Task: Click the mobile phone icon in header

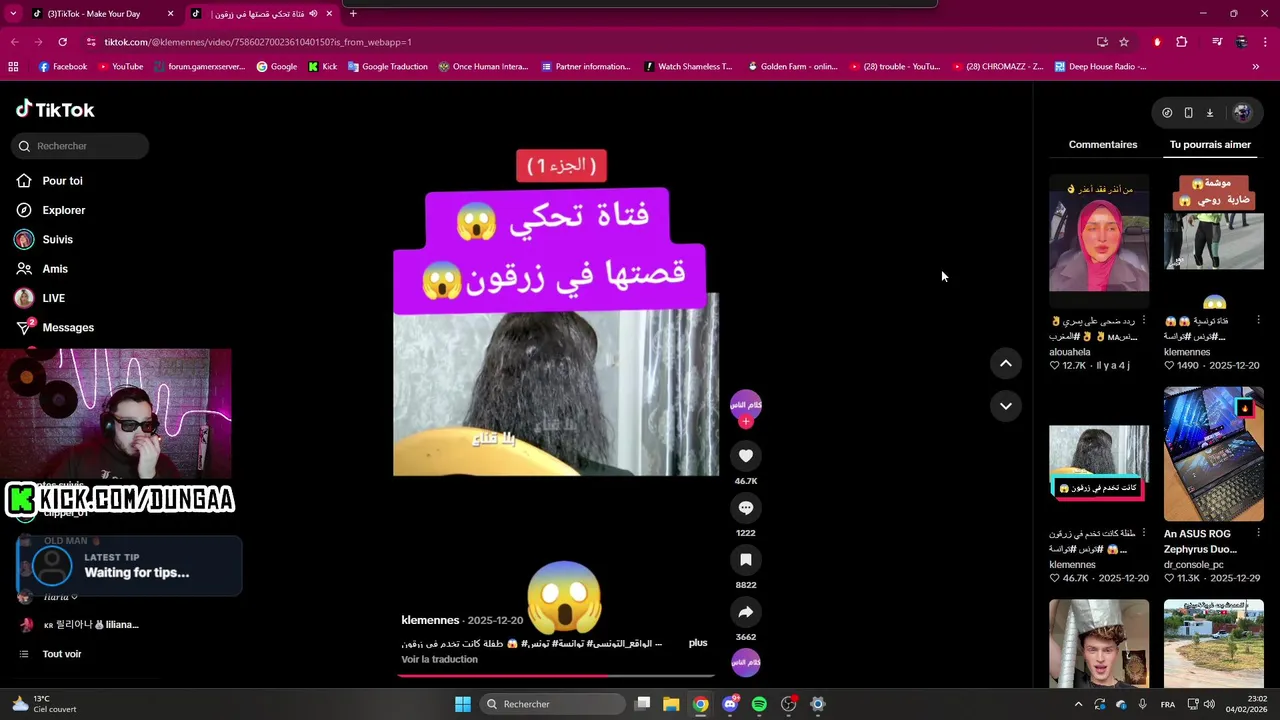Action: click(x=1188, y=113)
